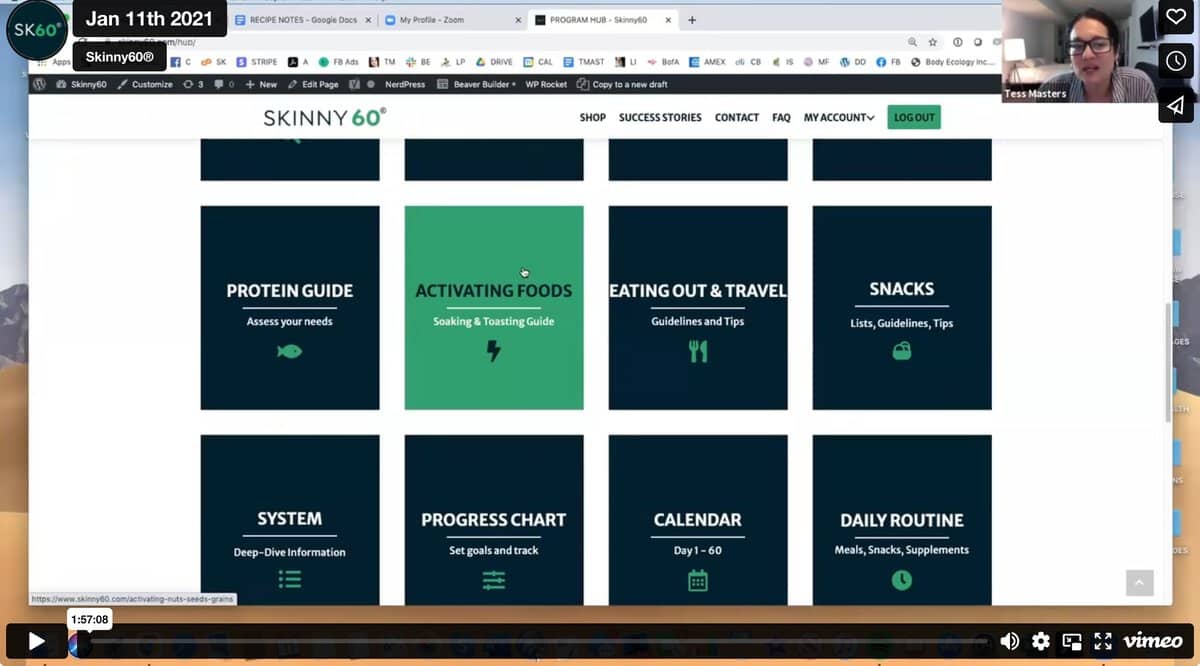
Task: Open the Eating Out & Travel tile
Action: pyautogui.click(x=698, y=308)
